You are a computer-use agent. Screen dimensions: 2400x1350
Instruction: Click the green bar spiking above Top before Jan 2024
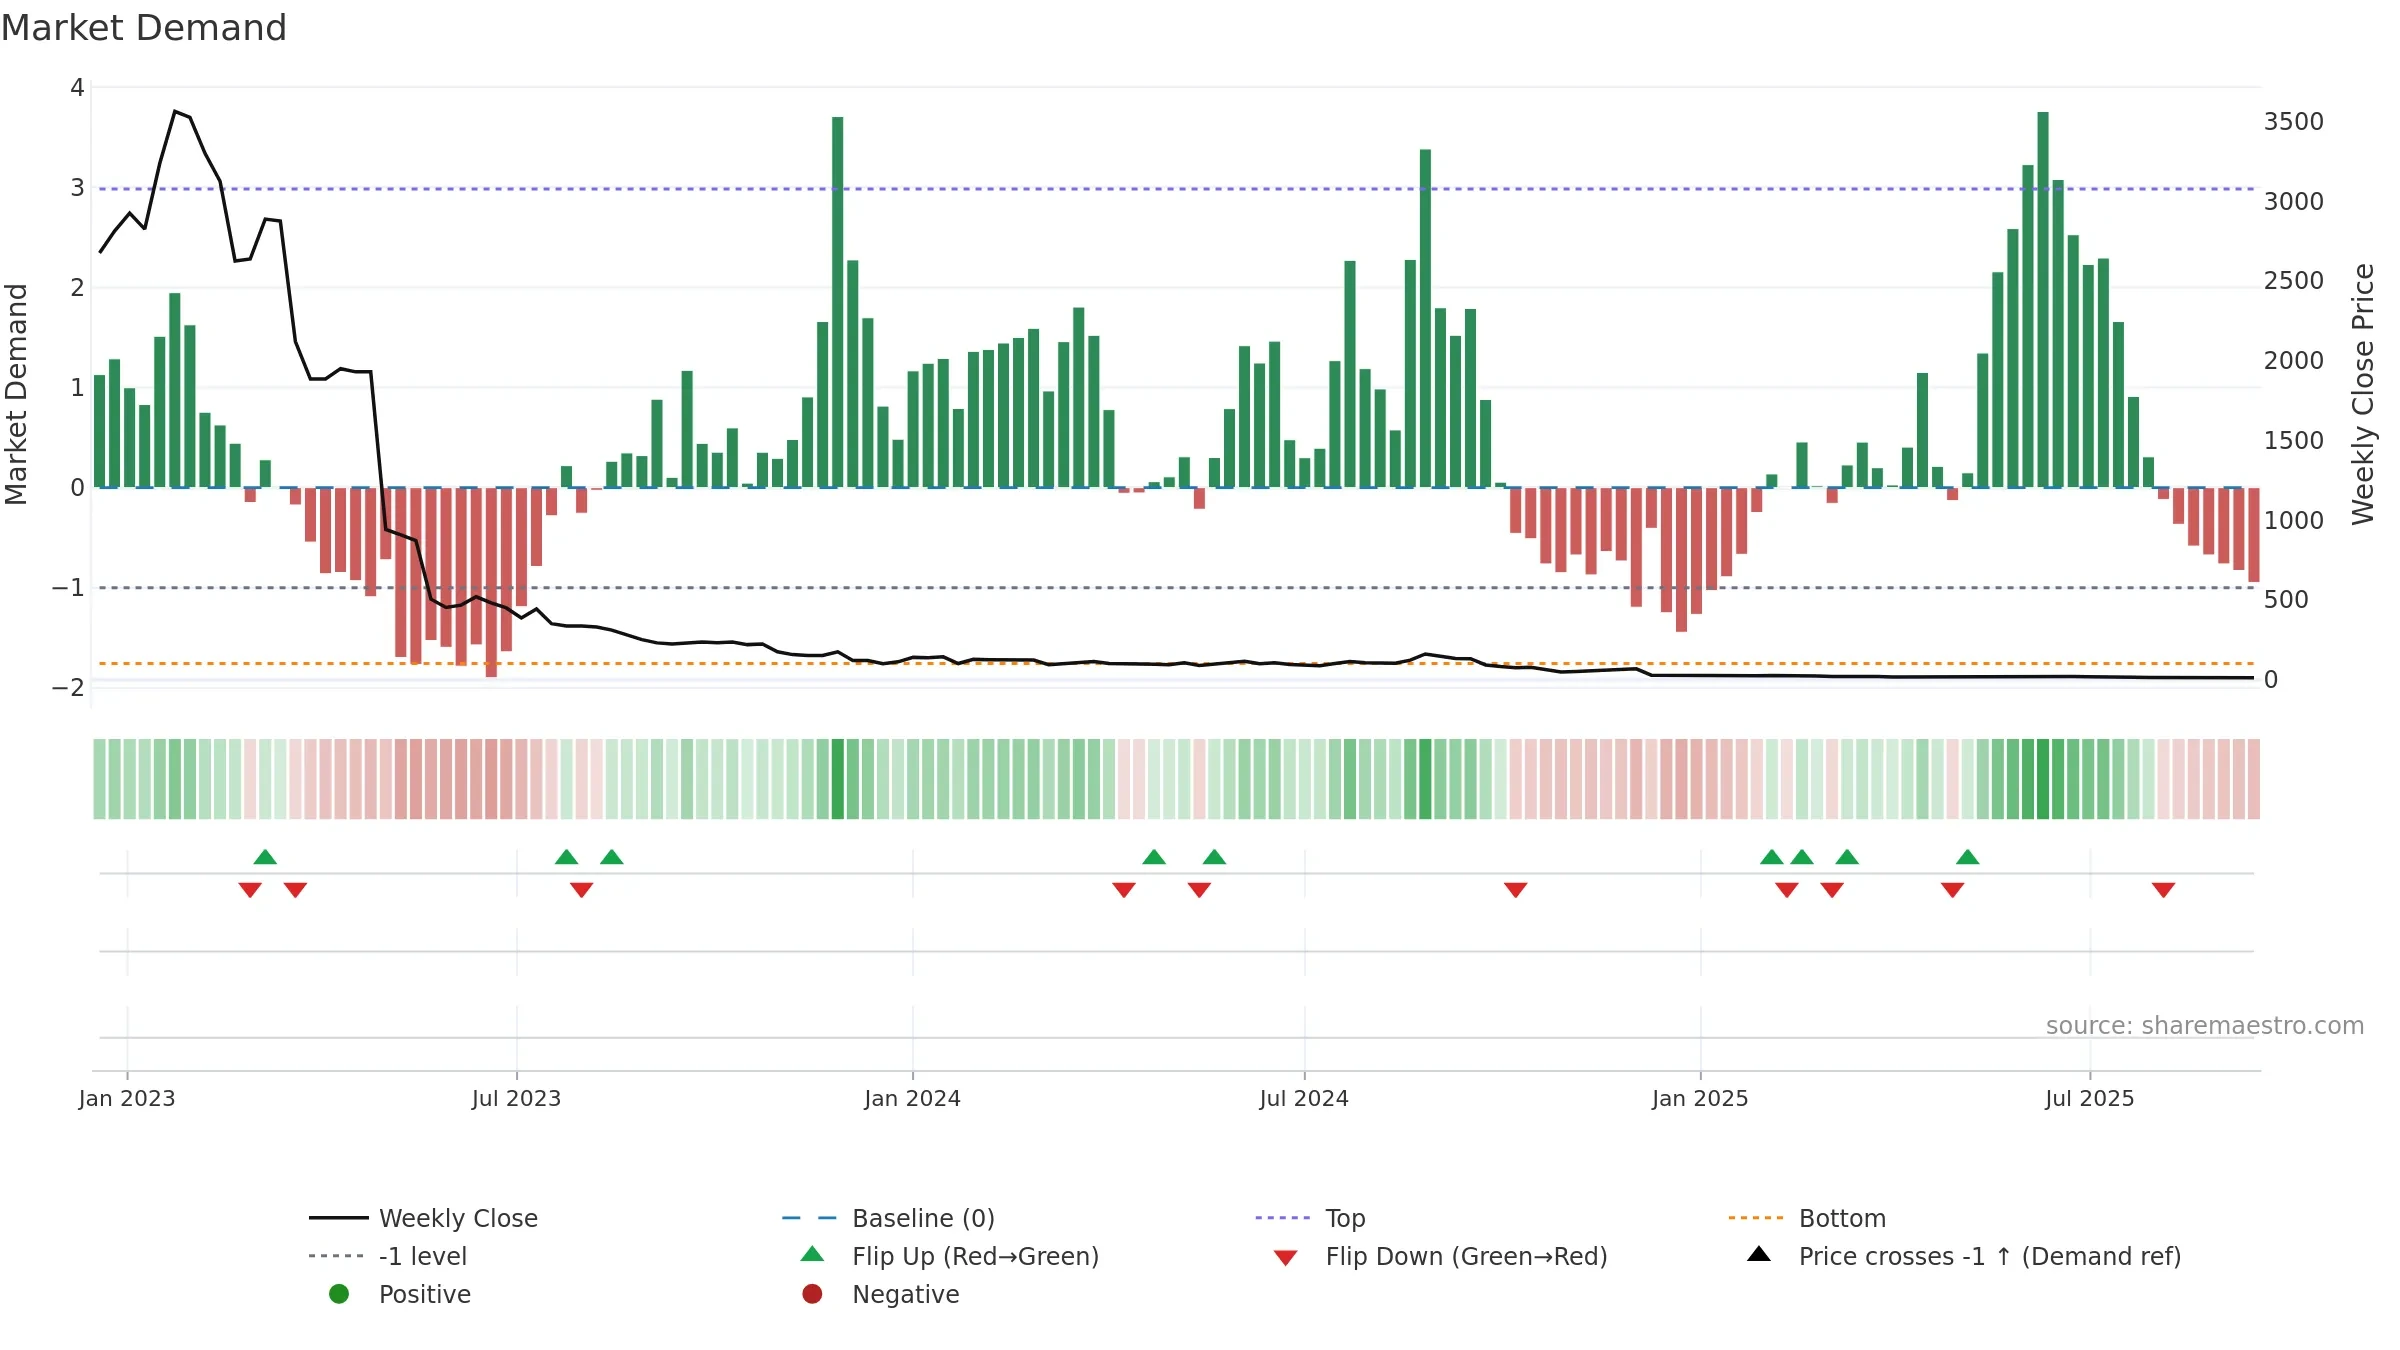pos(837,302)
